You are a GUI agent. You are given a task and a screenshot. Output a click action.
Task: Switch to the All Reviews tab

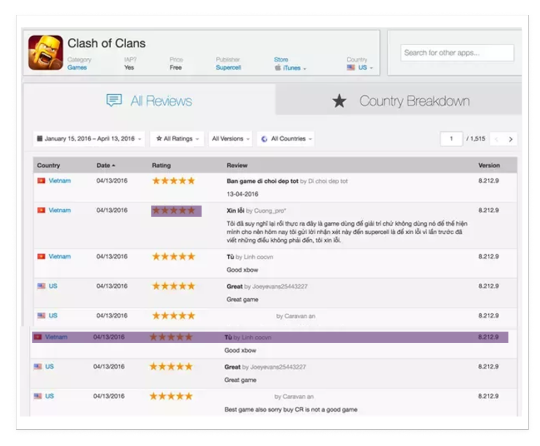(x=149, y=101)
